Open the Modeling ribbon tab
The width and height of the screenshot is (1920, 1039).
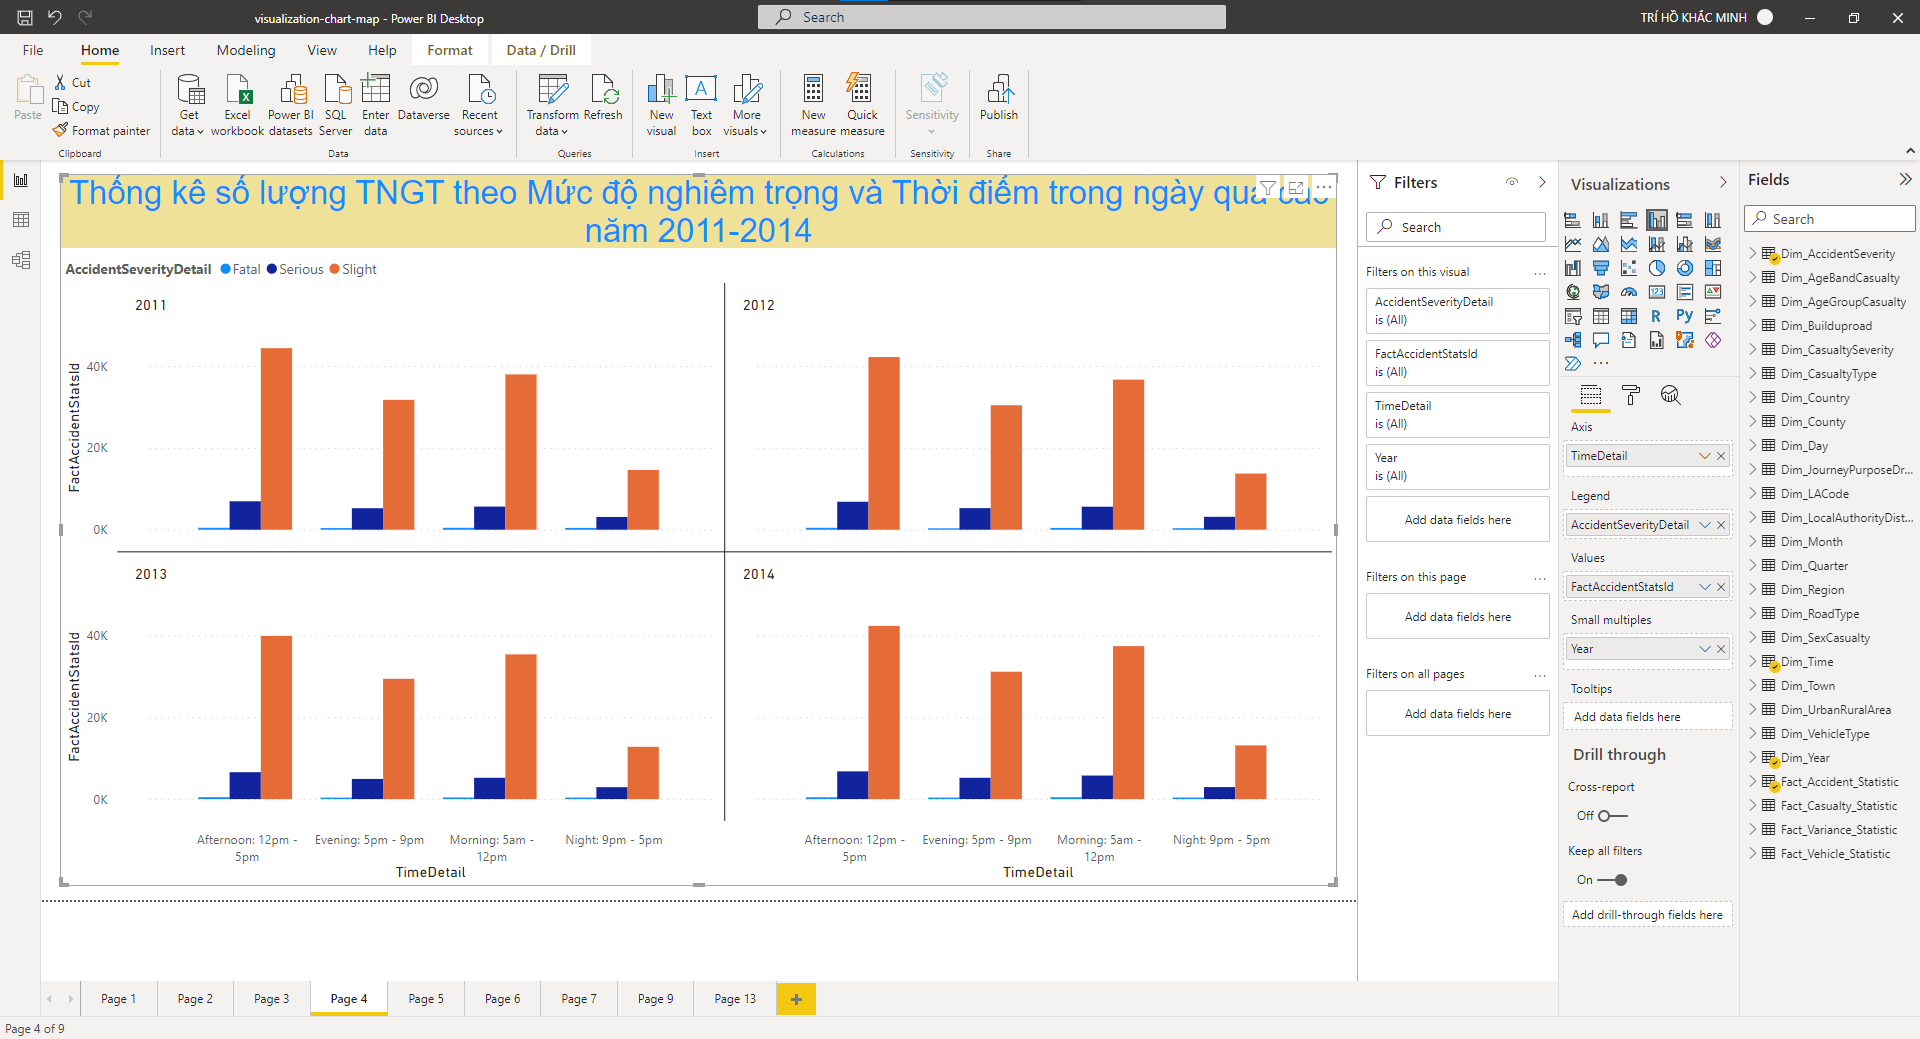pyautogui.click(x=246, y=50)
